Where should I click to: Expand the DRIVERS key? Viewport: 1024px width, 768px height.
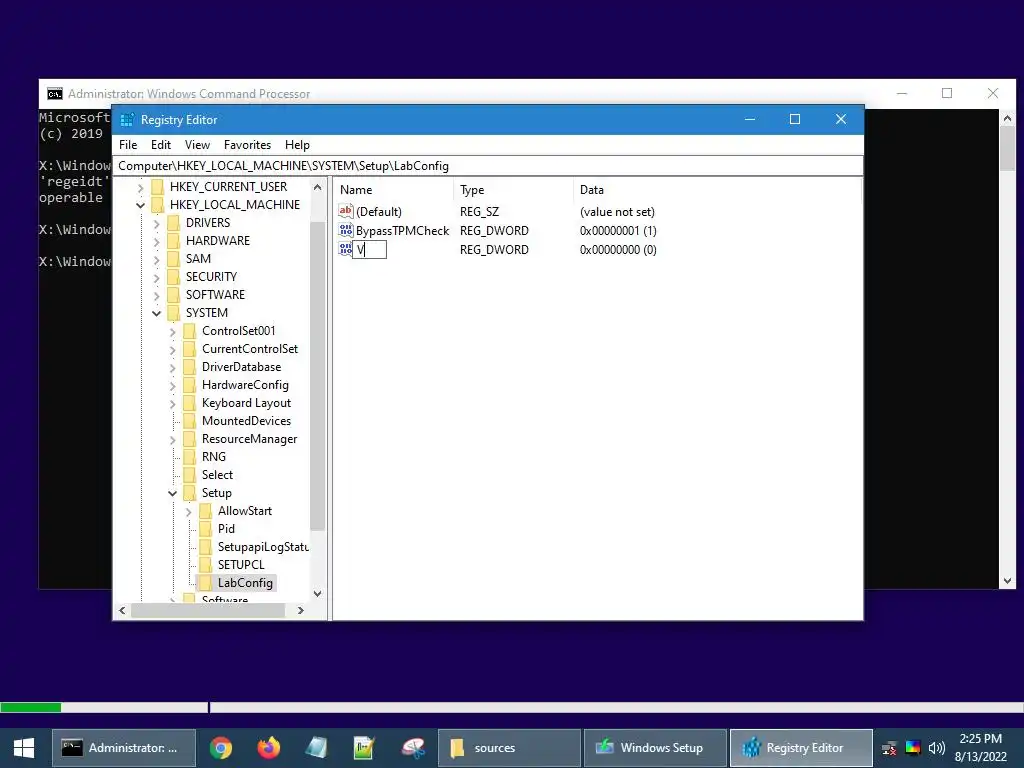coord(157,223)
